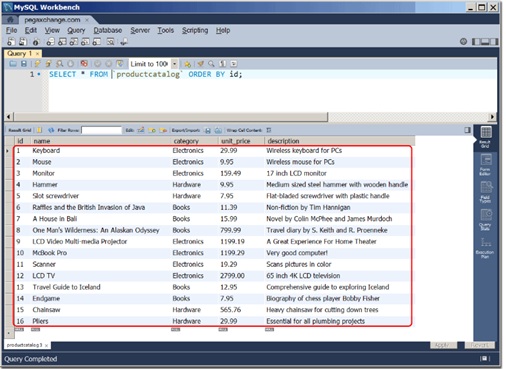Click the create new stored procedure icon
The height and width of the screenshot is (369, 506).
coord(85,42)
